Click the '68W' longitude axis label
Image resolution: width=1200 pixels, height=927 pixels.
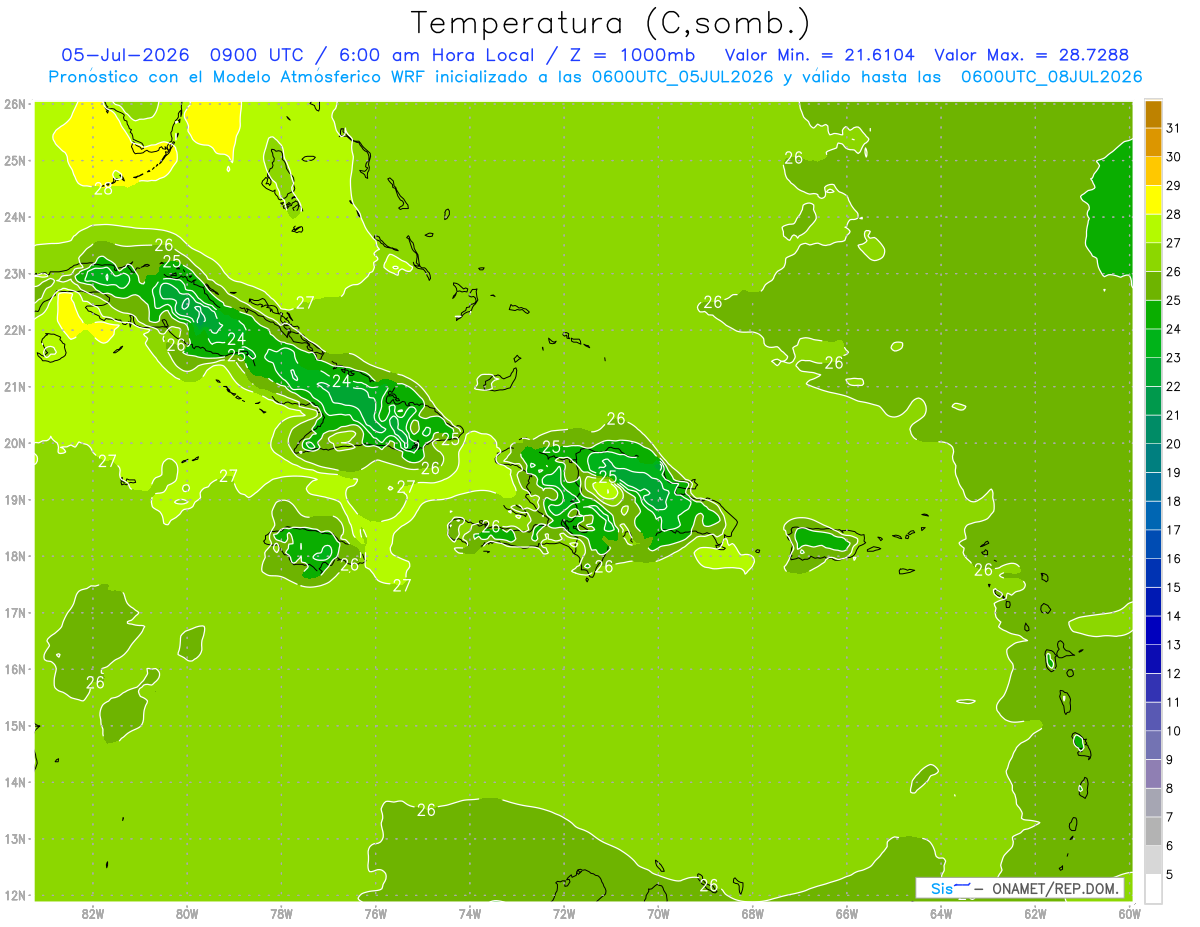pyautogui.click(x=752, y=913)
